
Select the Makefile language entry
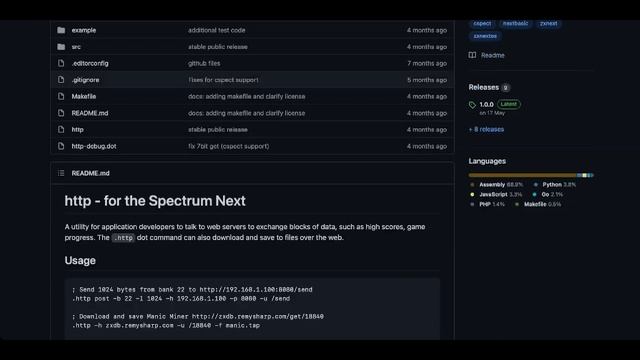pos(538,204)
